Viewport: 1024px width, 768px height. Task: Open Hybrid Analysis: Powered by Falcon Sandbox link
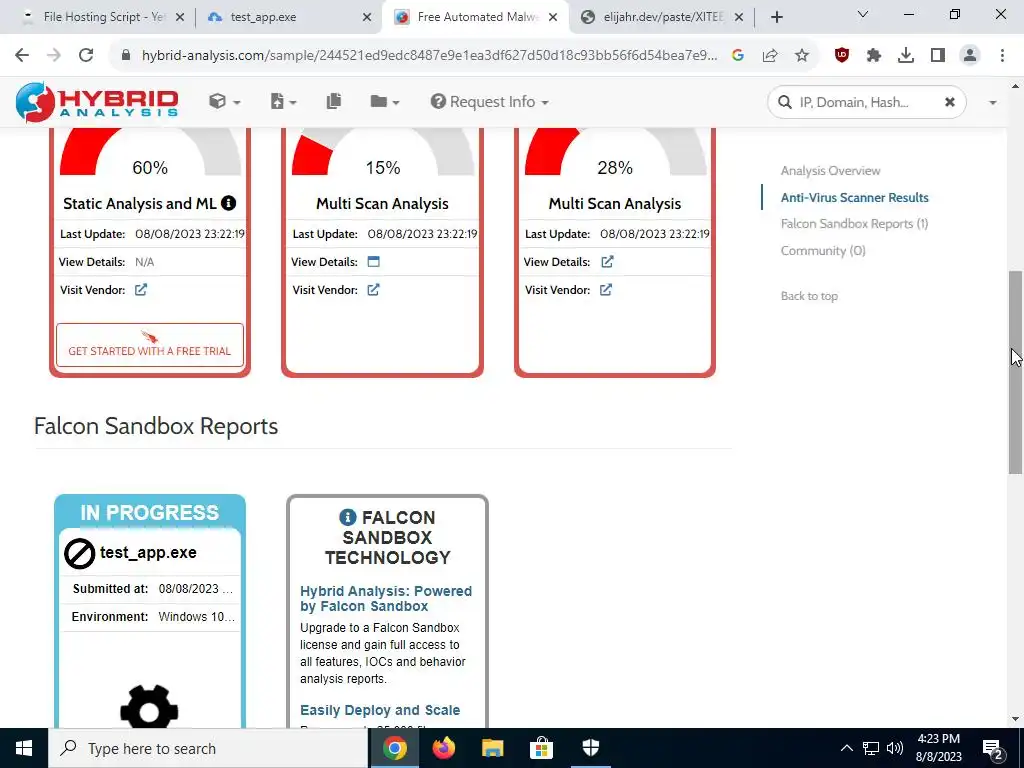point(385,598)
